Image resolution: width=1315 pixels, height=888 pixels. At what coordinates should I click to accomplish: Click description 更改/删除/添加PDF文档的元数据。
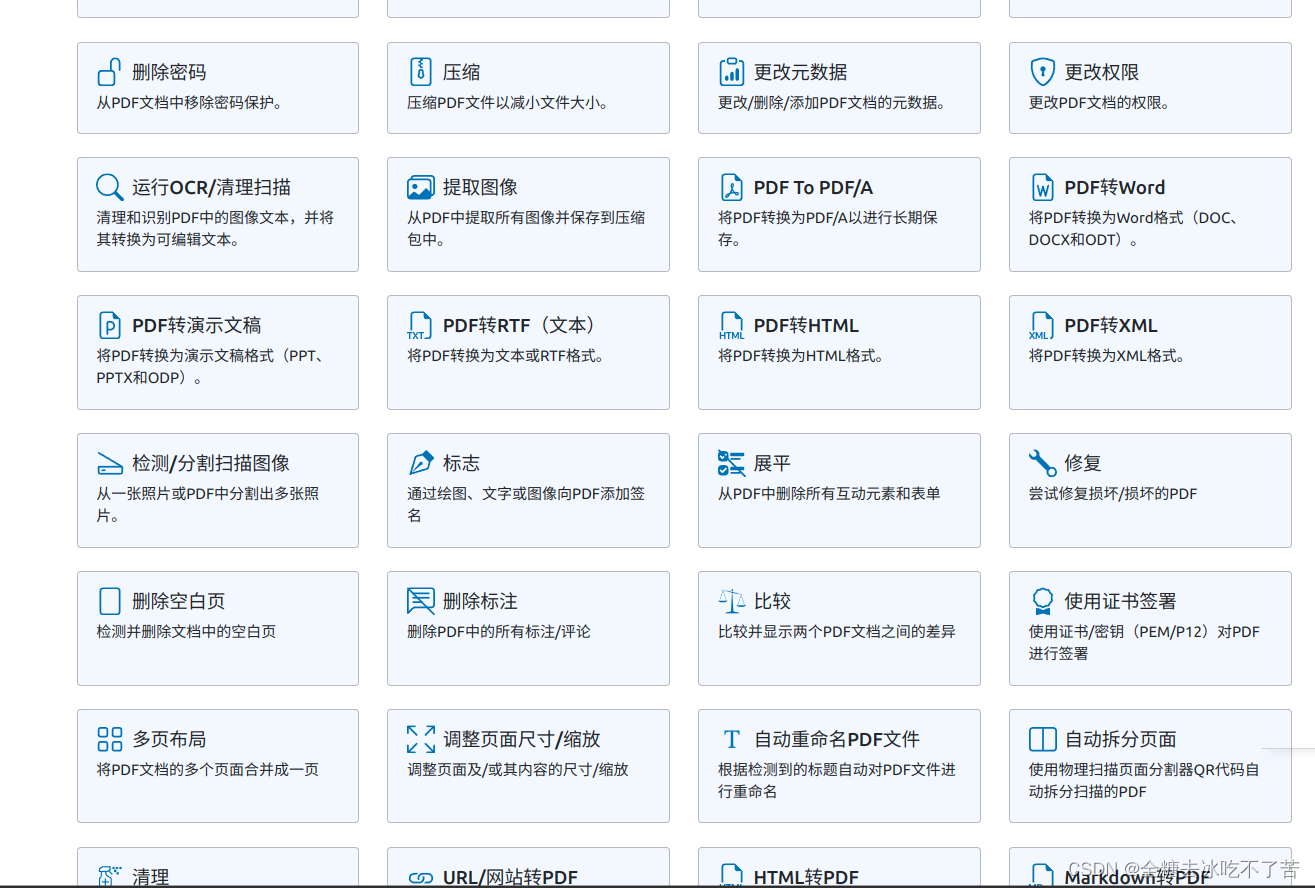click(832, 102)
